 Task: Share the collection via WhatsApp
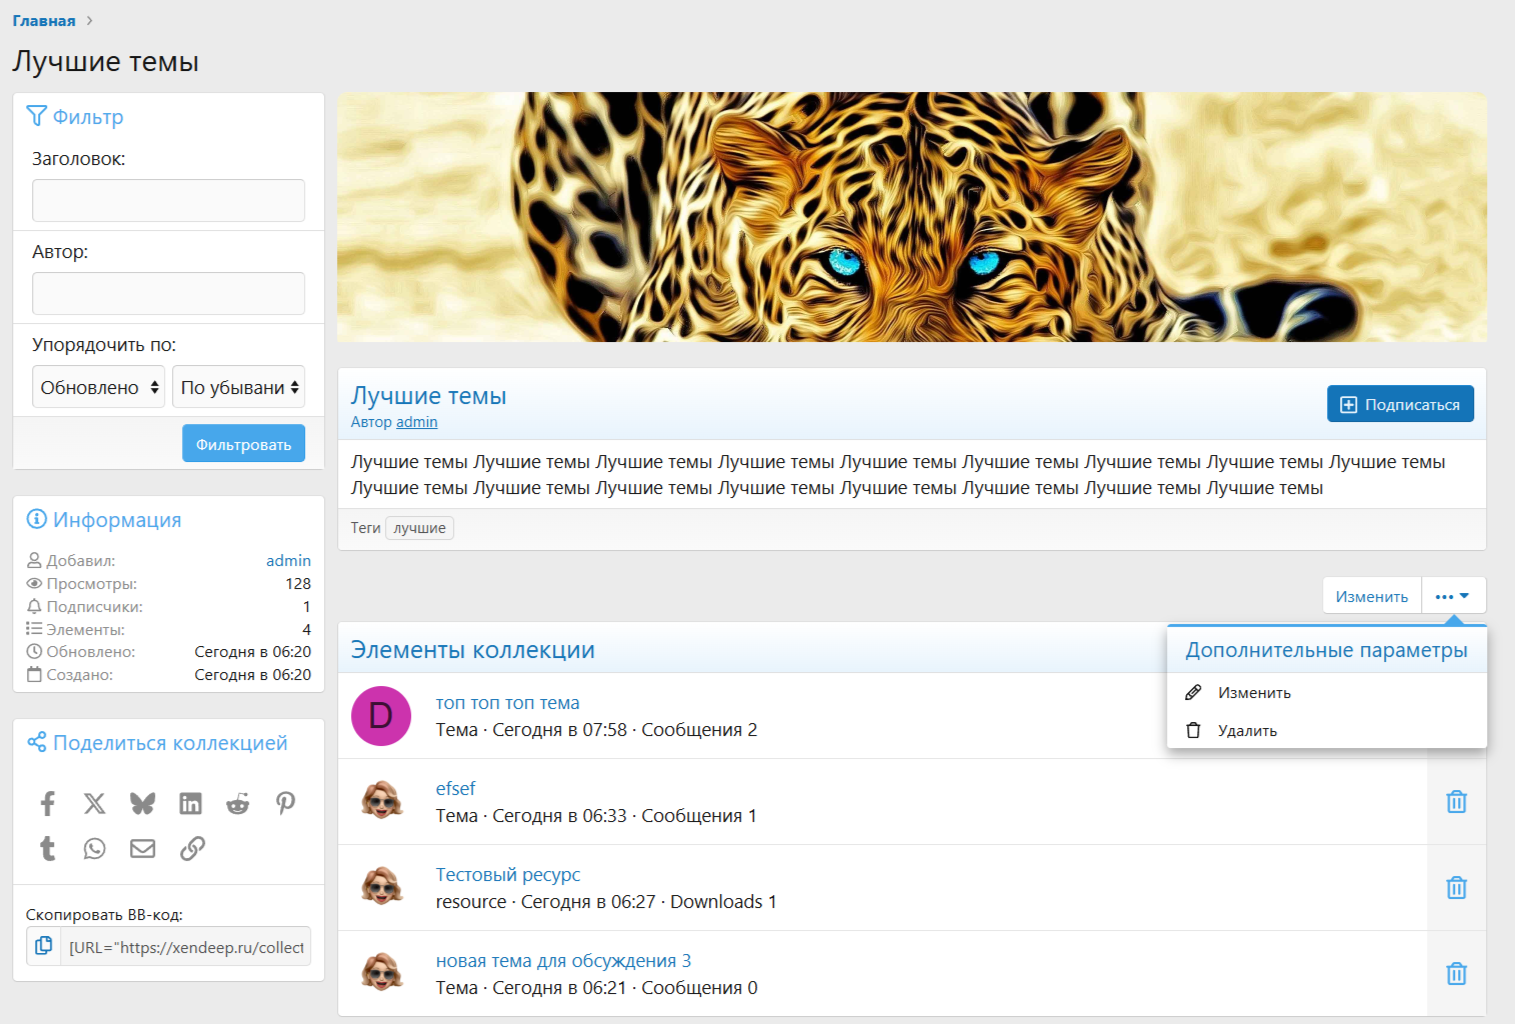tap(94, 849)
